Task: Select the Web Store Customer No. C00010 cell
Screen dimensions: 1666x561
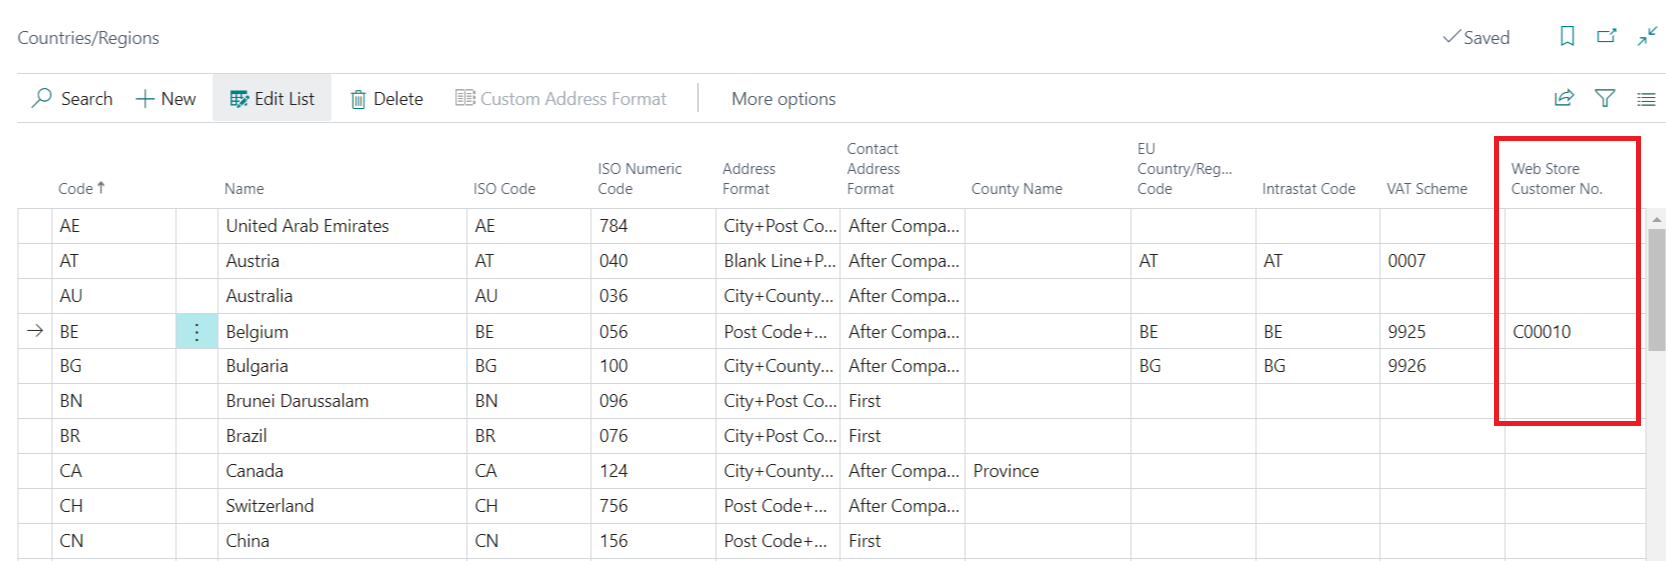Action: [1542, 332]
